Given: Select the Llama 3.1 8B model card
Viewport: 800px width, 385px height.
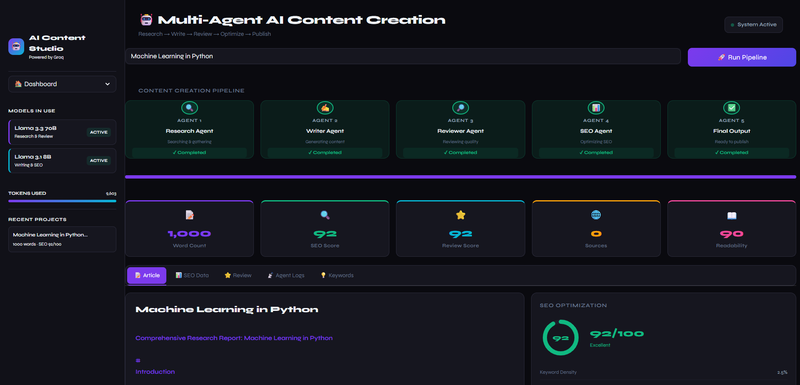Looking at the screenshot, I should tap(62, 161).
